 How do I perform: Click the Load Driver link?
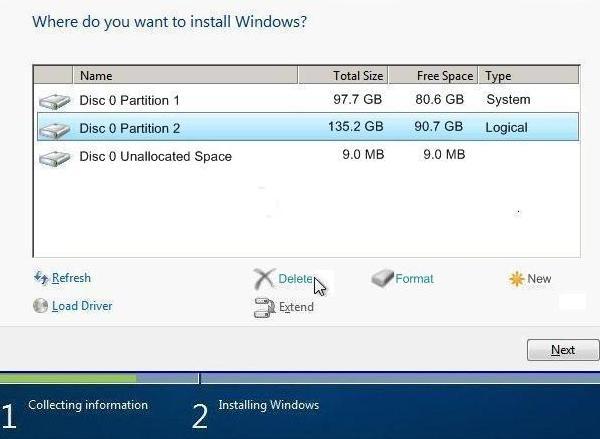[x=82, y=306]
